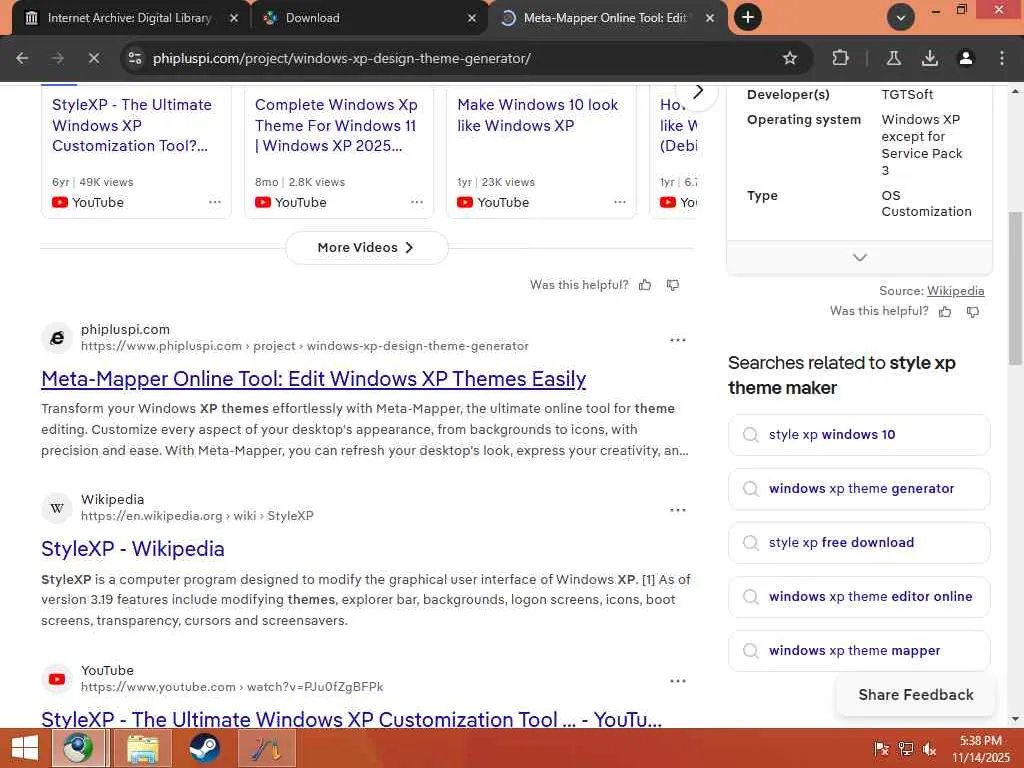Screen dimensions: 1024x768
Task: Open File Explorer from the taskbar
Action: coord(142,748)
